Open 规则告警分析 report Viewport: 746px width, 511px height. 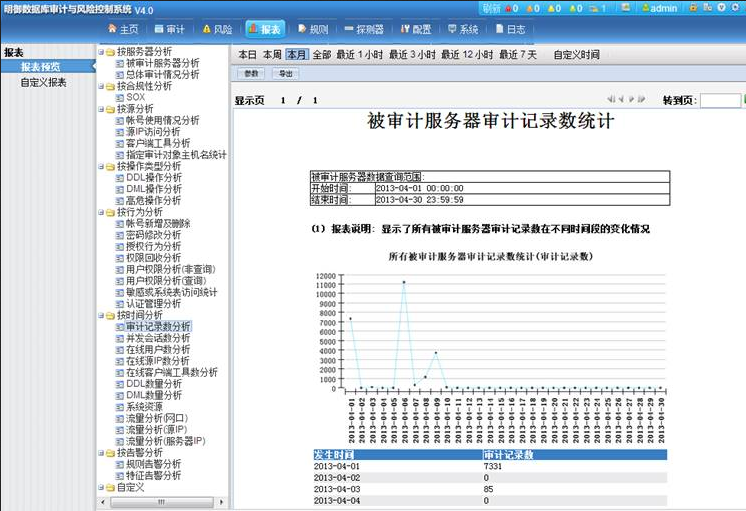pos(153,464)
